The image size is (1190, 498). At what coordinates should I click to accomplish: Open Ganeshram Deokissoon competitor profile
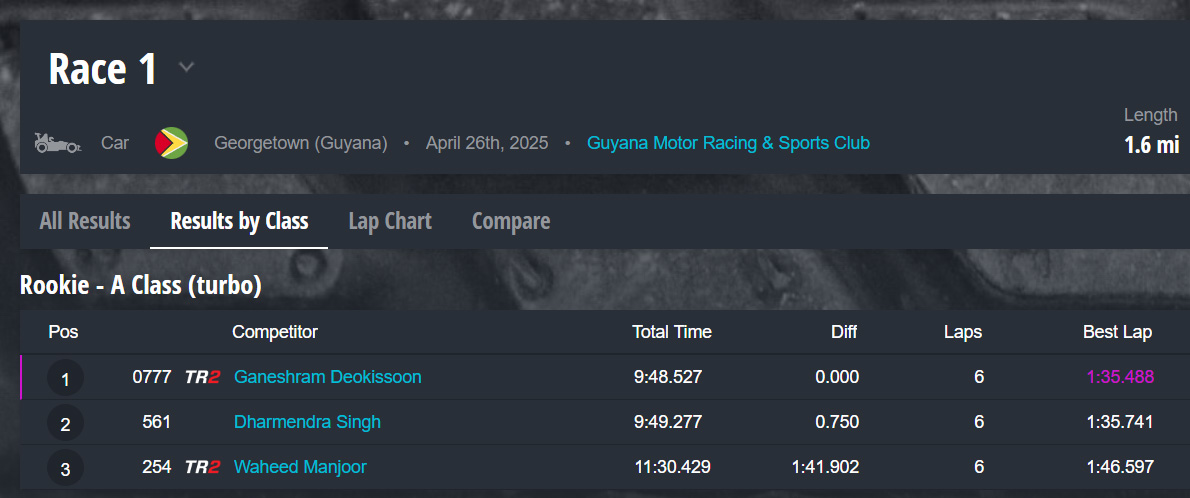point(327,377)
